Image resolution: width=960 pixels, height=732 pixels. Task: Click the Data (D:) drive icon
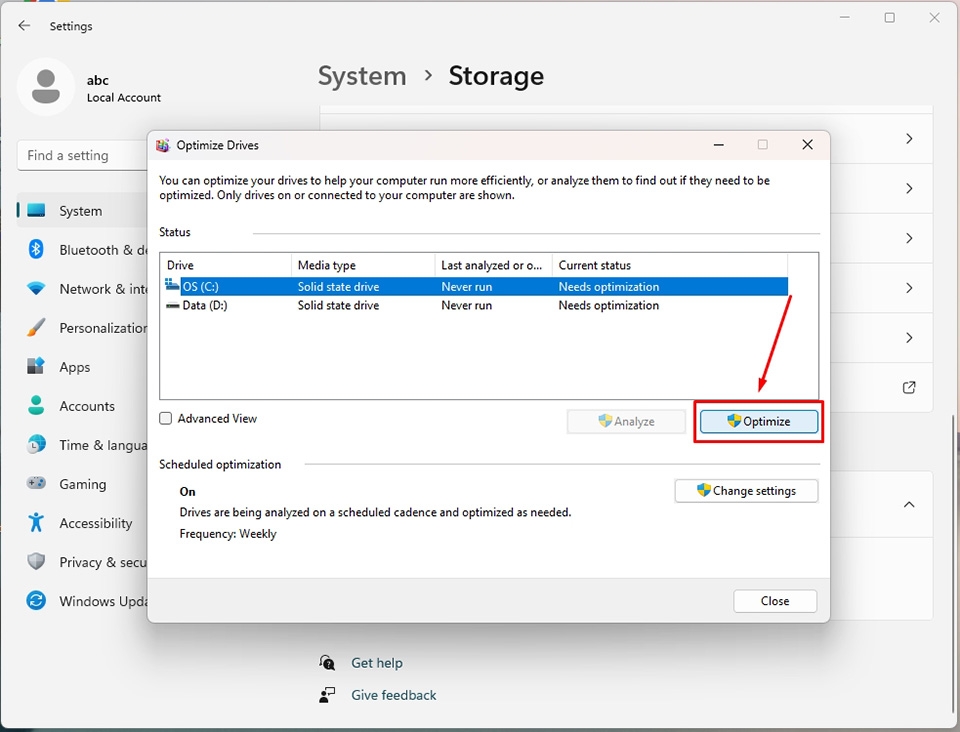[x=173, y=305]
